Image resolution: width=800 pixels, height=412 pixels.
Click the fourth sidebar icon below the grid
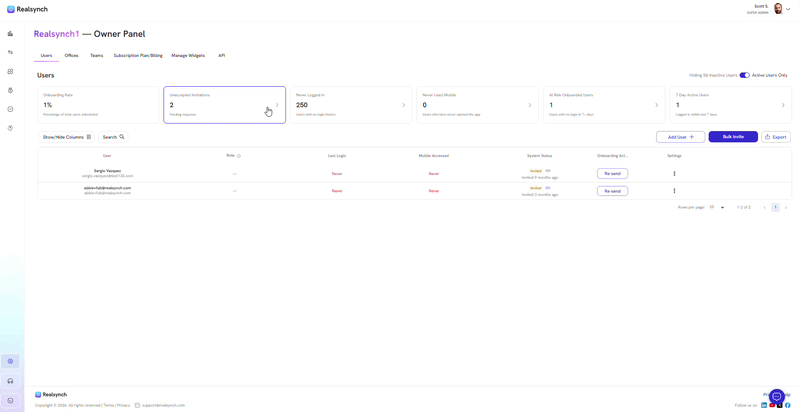point(10,90)
